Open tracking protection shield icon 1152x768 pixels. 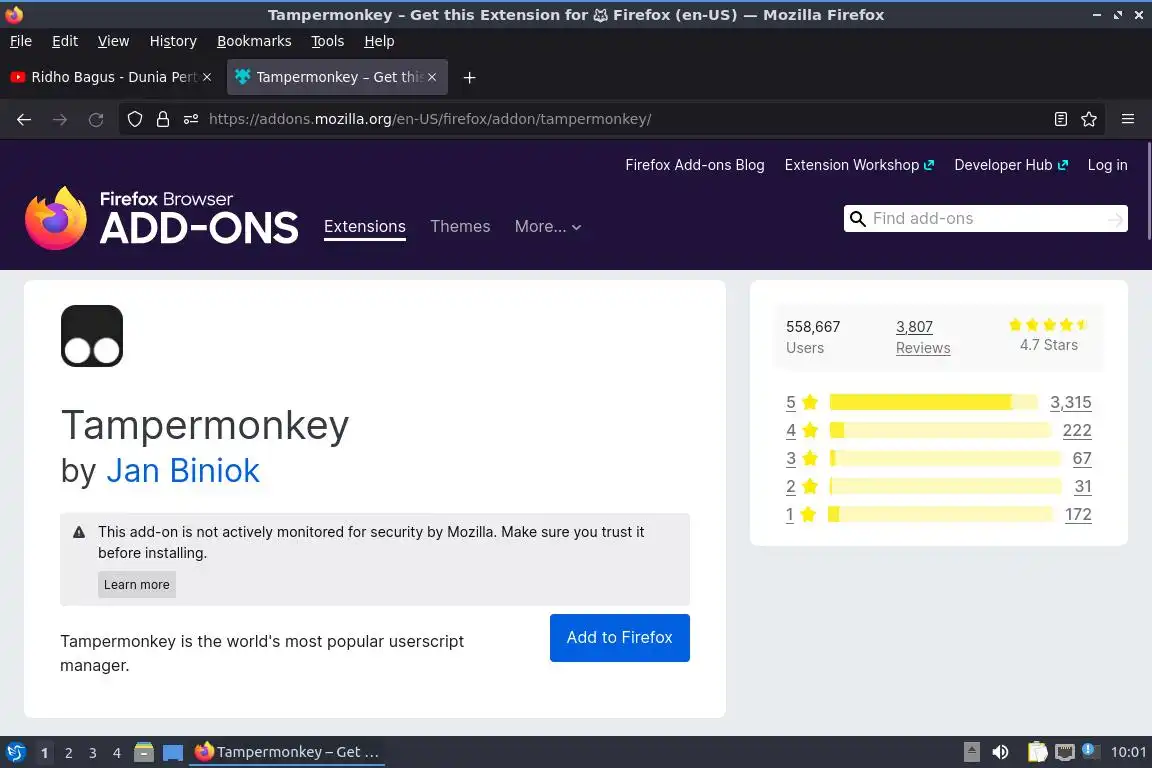point(134,119)
